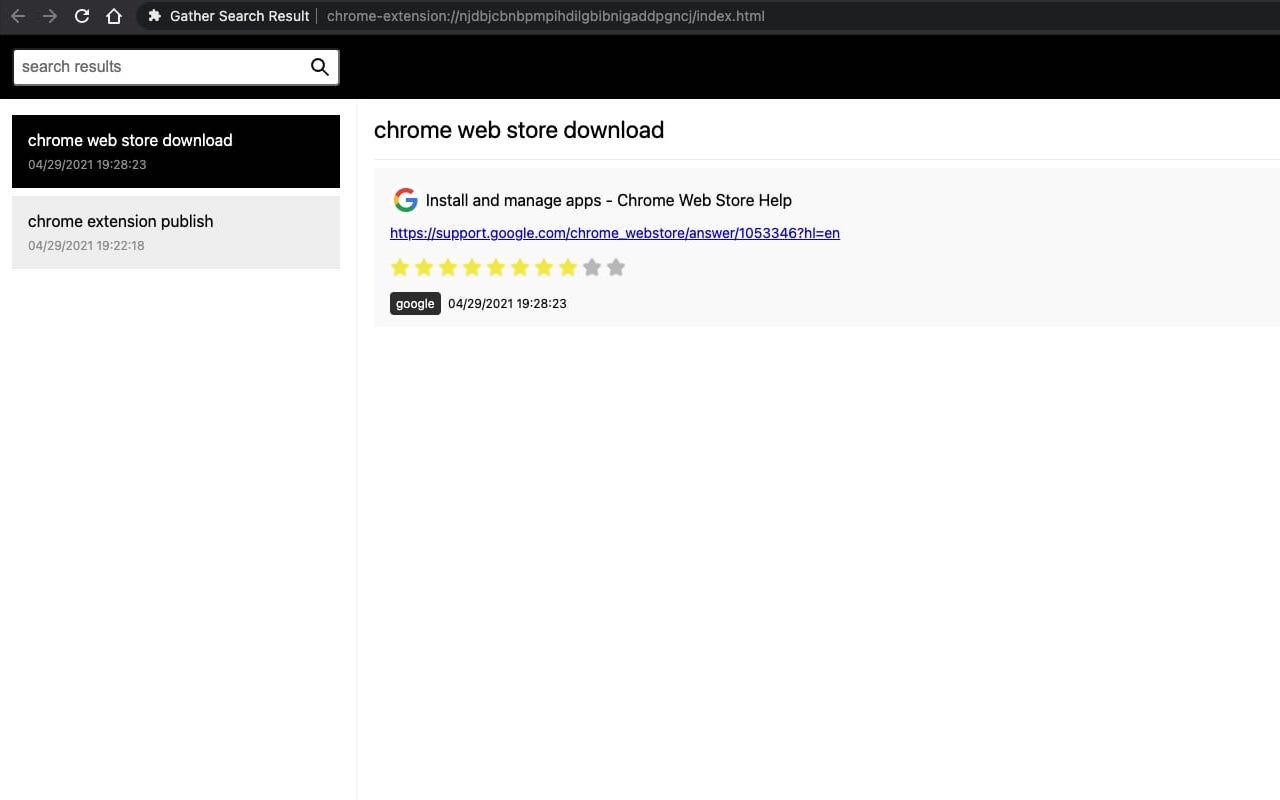Set rating to two stars

[x=424, y=267]
